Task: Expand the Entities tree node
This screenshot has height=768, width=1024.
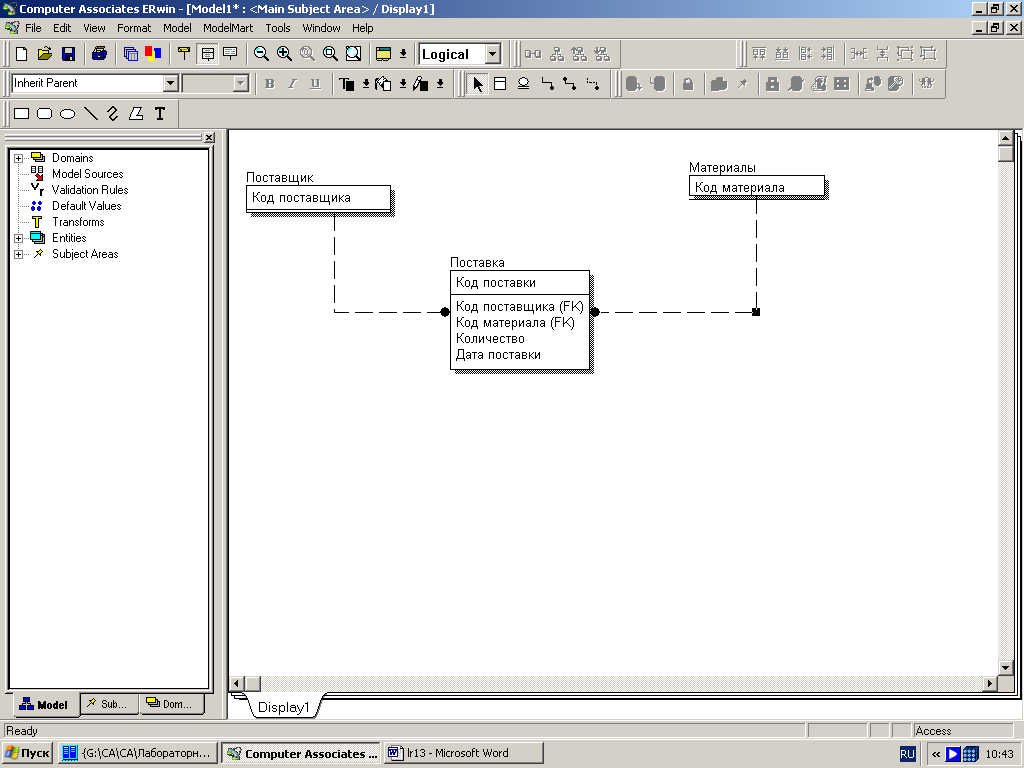Action: [x=18, y=238]
